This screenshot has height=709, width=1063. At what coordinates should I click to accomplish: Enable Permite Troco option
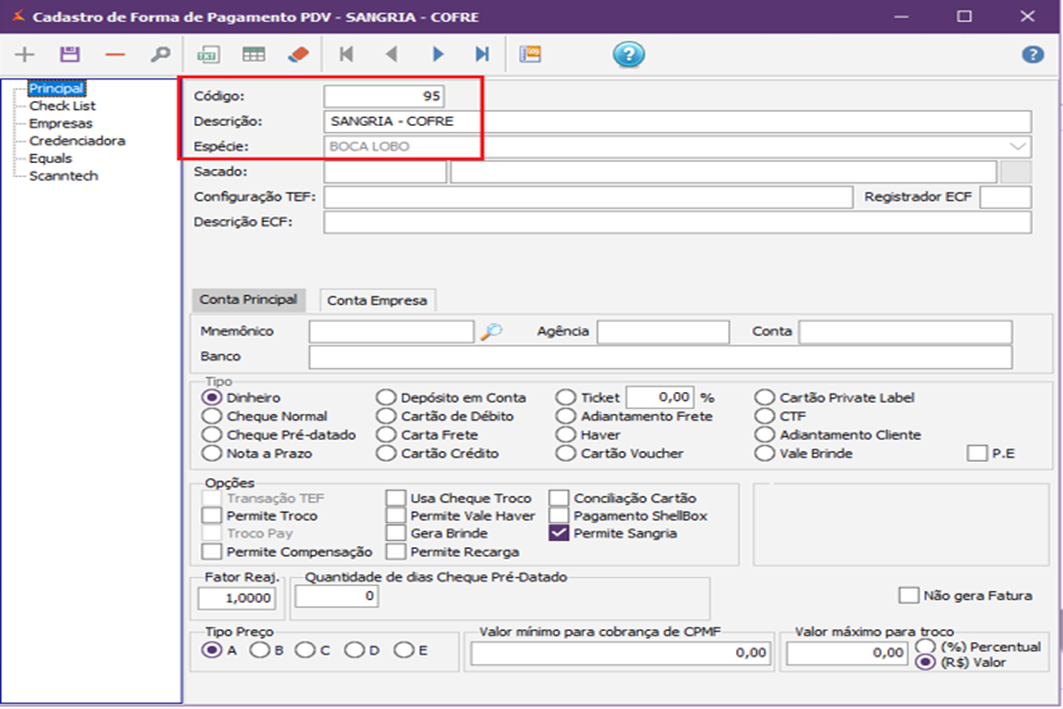(212, 516)
